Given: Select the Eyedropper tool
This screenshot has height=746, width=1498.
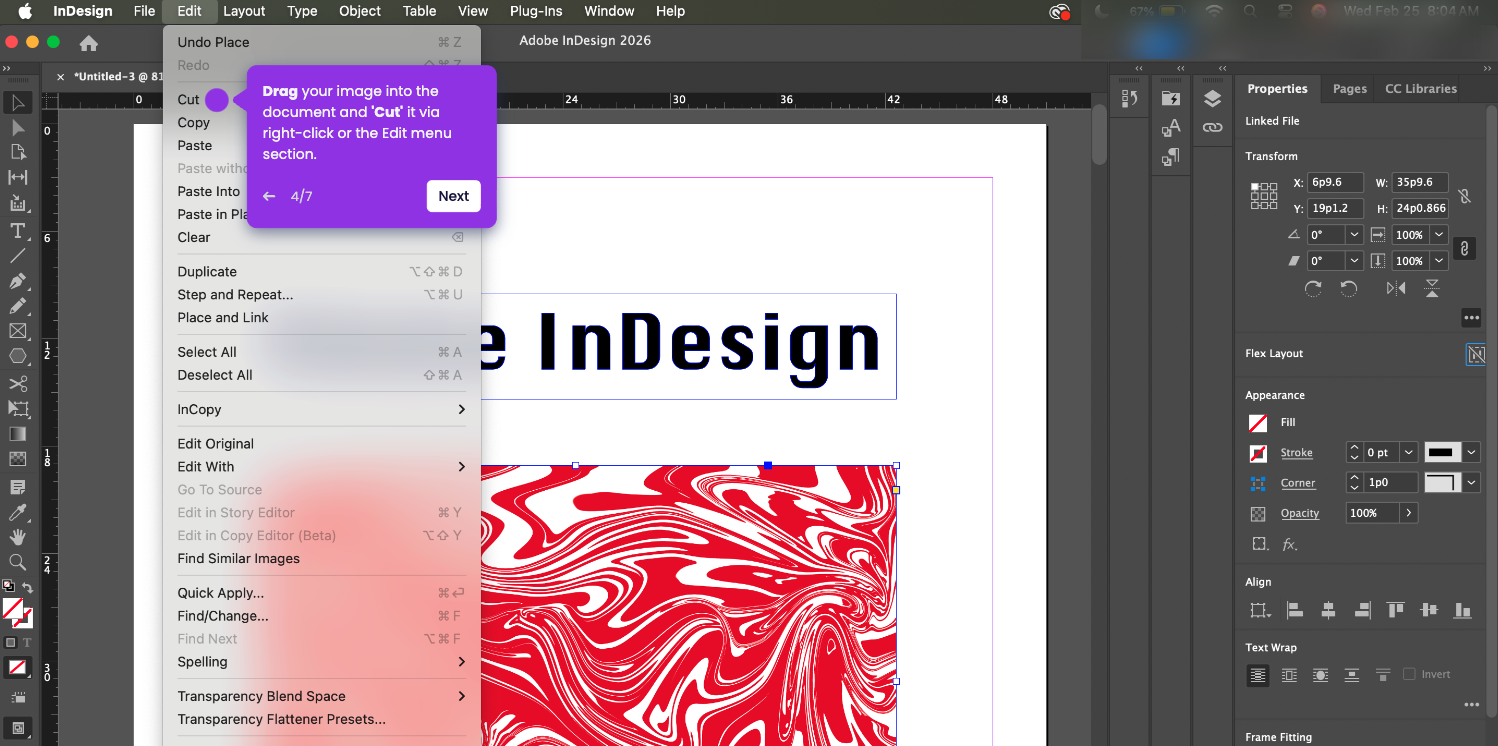Looking at the screenshot, I should click(x=18, y=512).
